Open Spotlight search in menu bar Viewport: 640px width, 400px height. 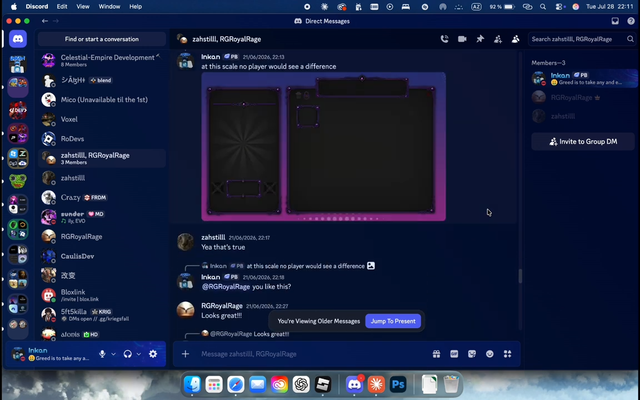click(x=543, y=7)
